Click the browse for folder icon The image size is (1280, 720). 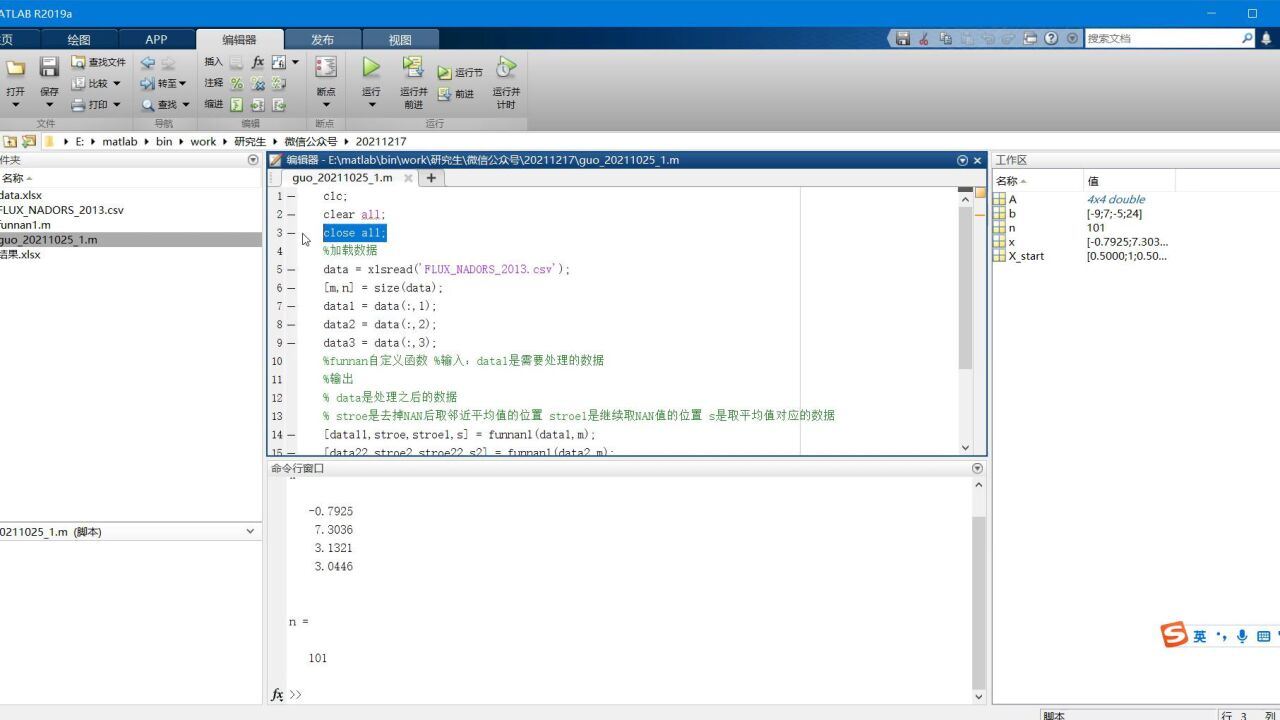[x=28, y=141]
